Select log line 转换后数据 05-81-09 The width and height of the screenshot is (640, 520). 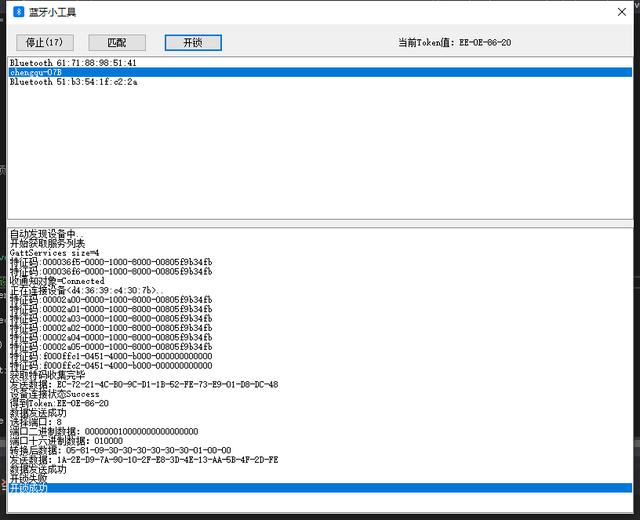click(320, 450)
